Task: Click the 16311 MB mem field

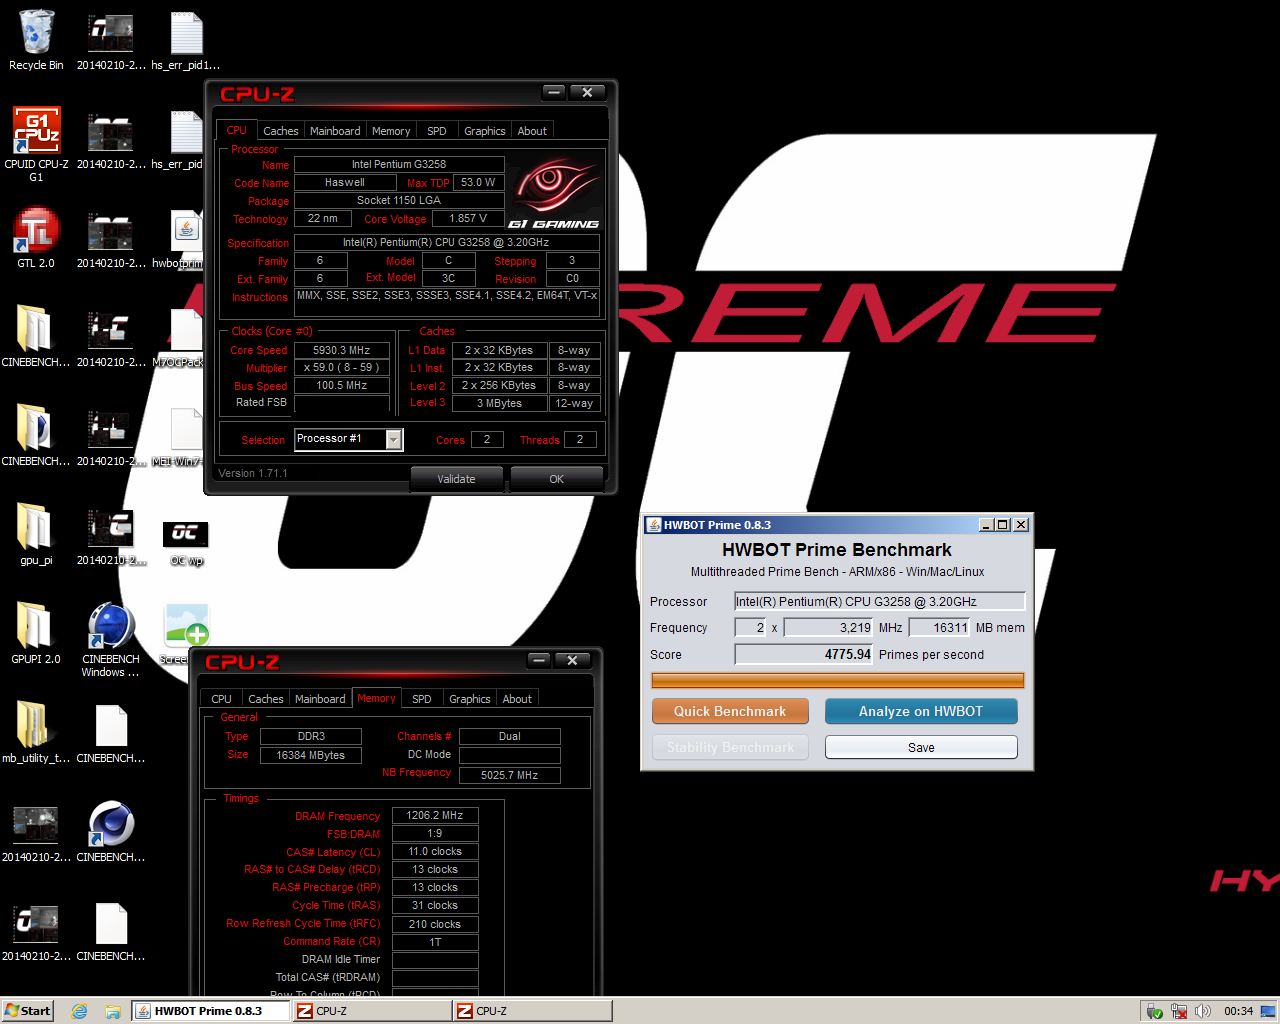Action: (x=940, y=627)
